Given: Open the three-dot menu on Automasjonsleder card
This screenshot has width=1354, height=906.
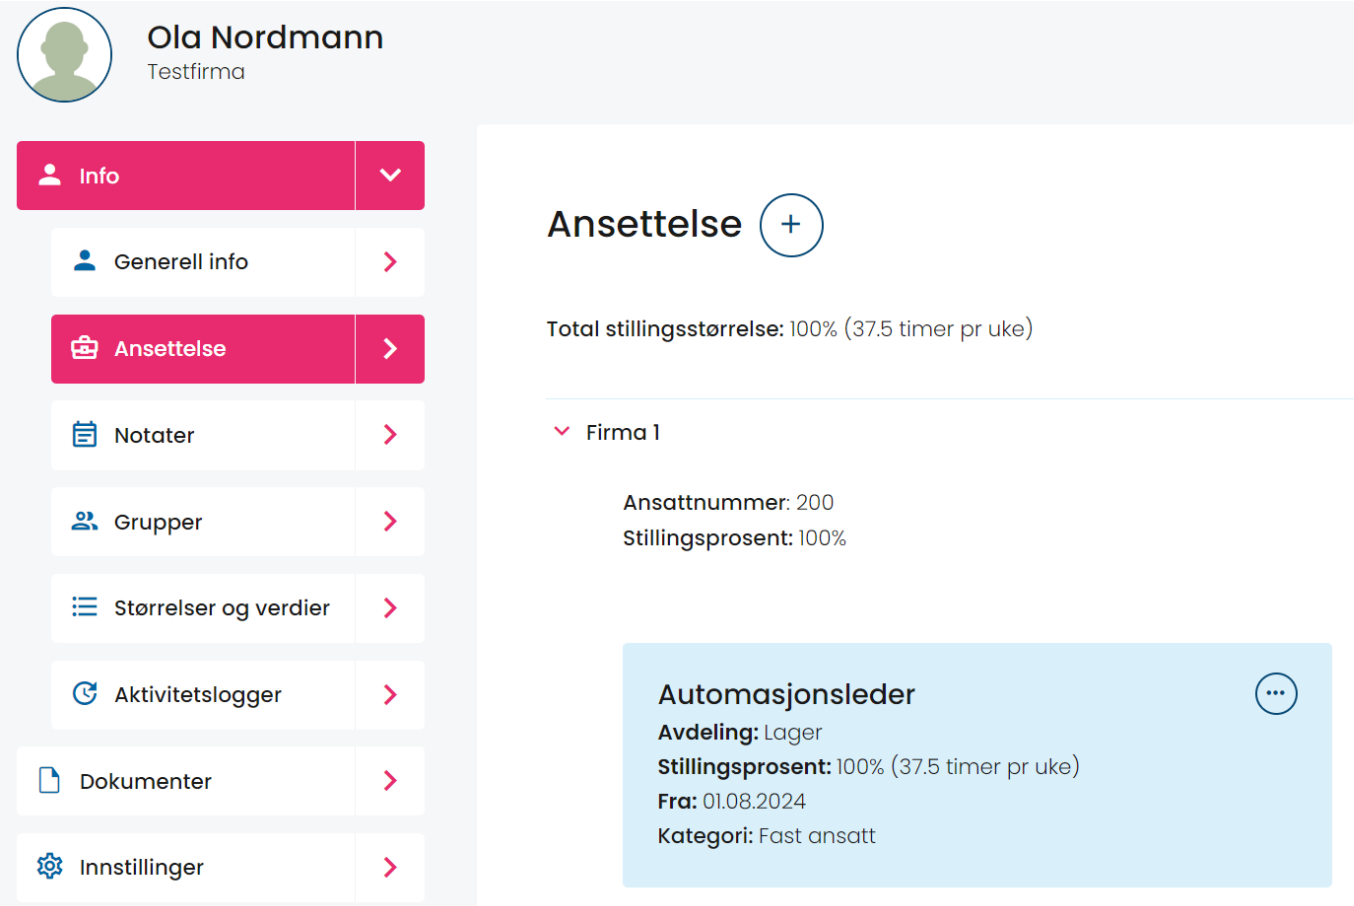Looking at the screenshot, I should point(1276,693).
